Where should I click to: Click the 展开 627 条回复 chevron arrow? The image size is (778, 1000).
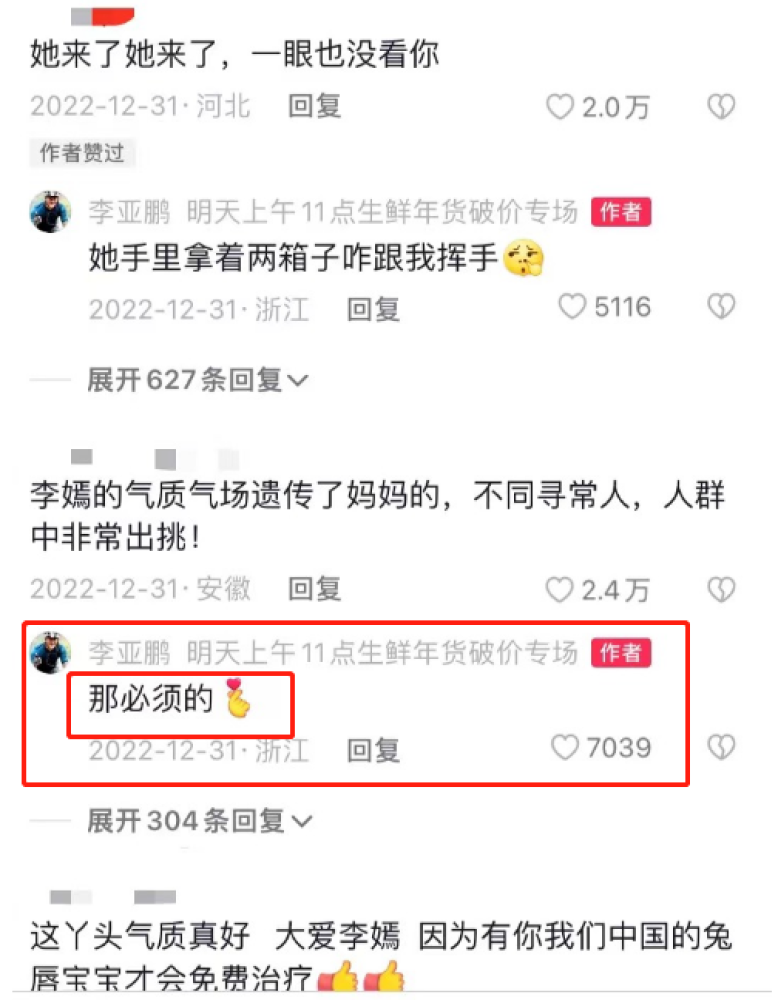298,381
